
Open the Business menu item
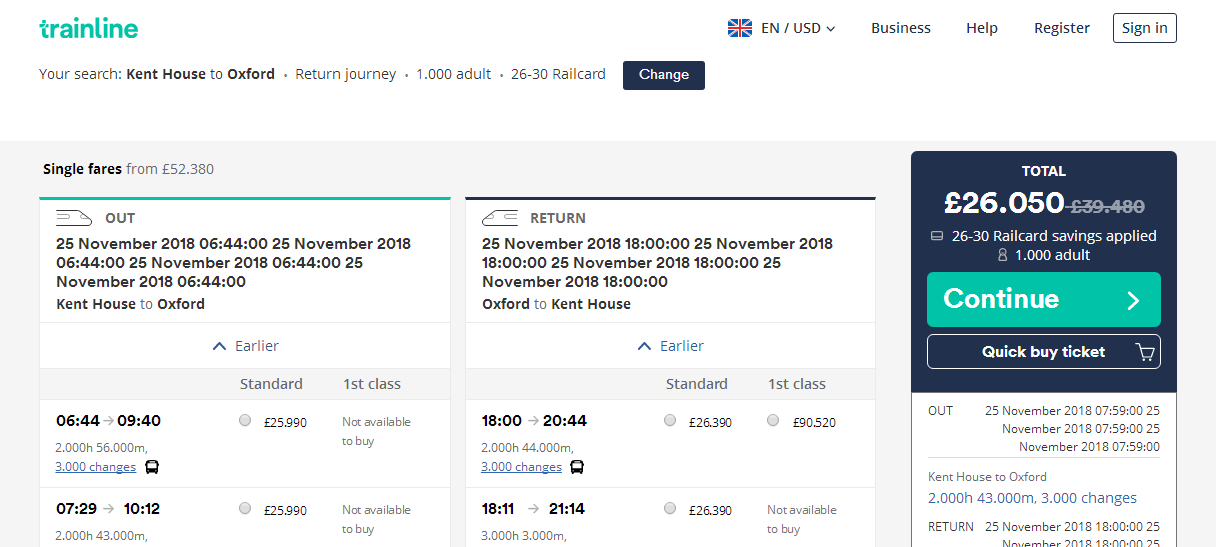coord(900,28)
